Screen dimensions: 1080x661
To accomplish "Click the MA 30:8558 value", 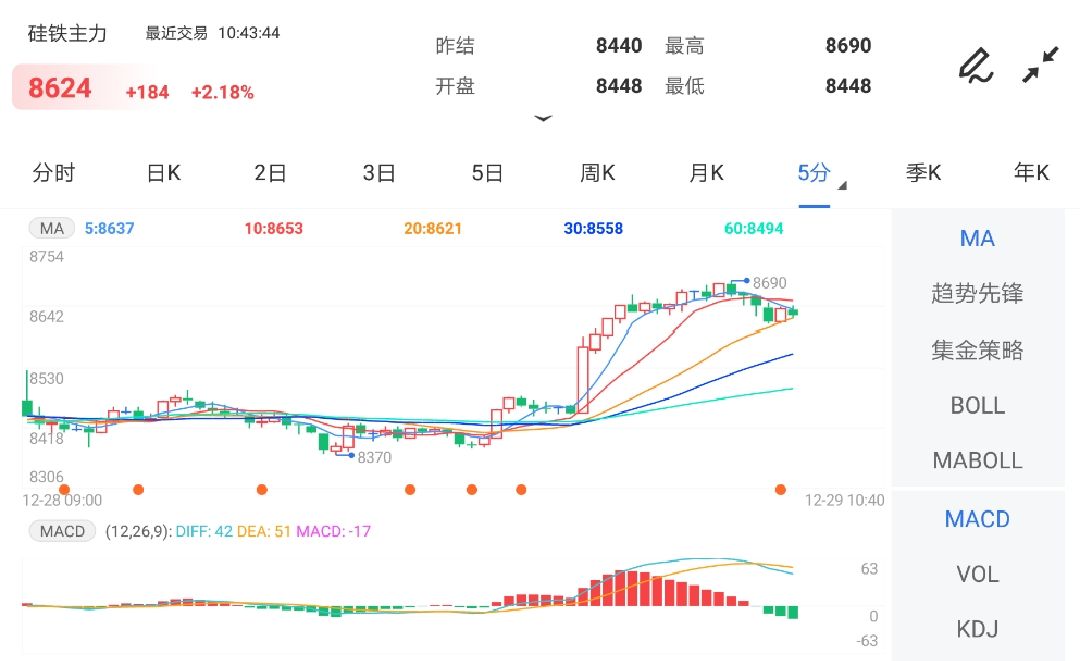I will click(593, 228).
